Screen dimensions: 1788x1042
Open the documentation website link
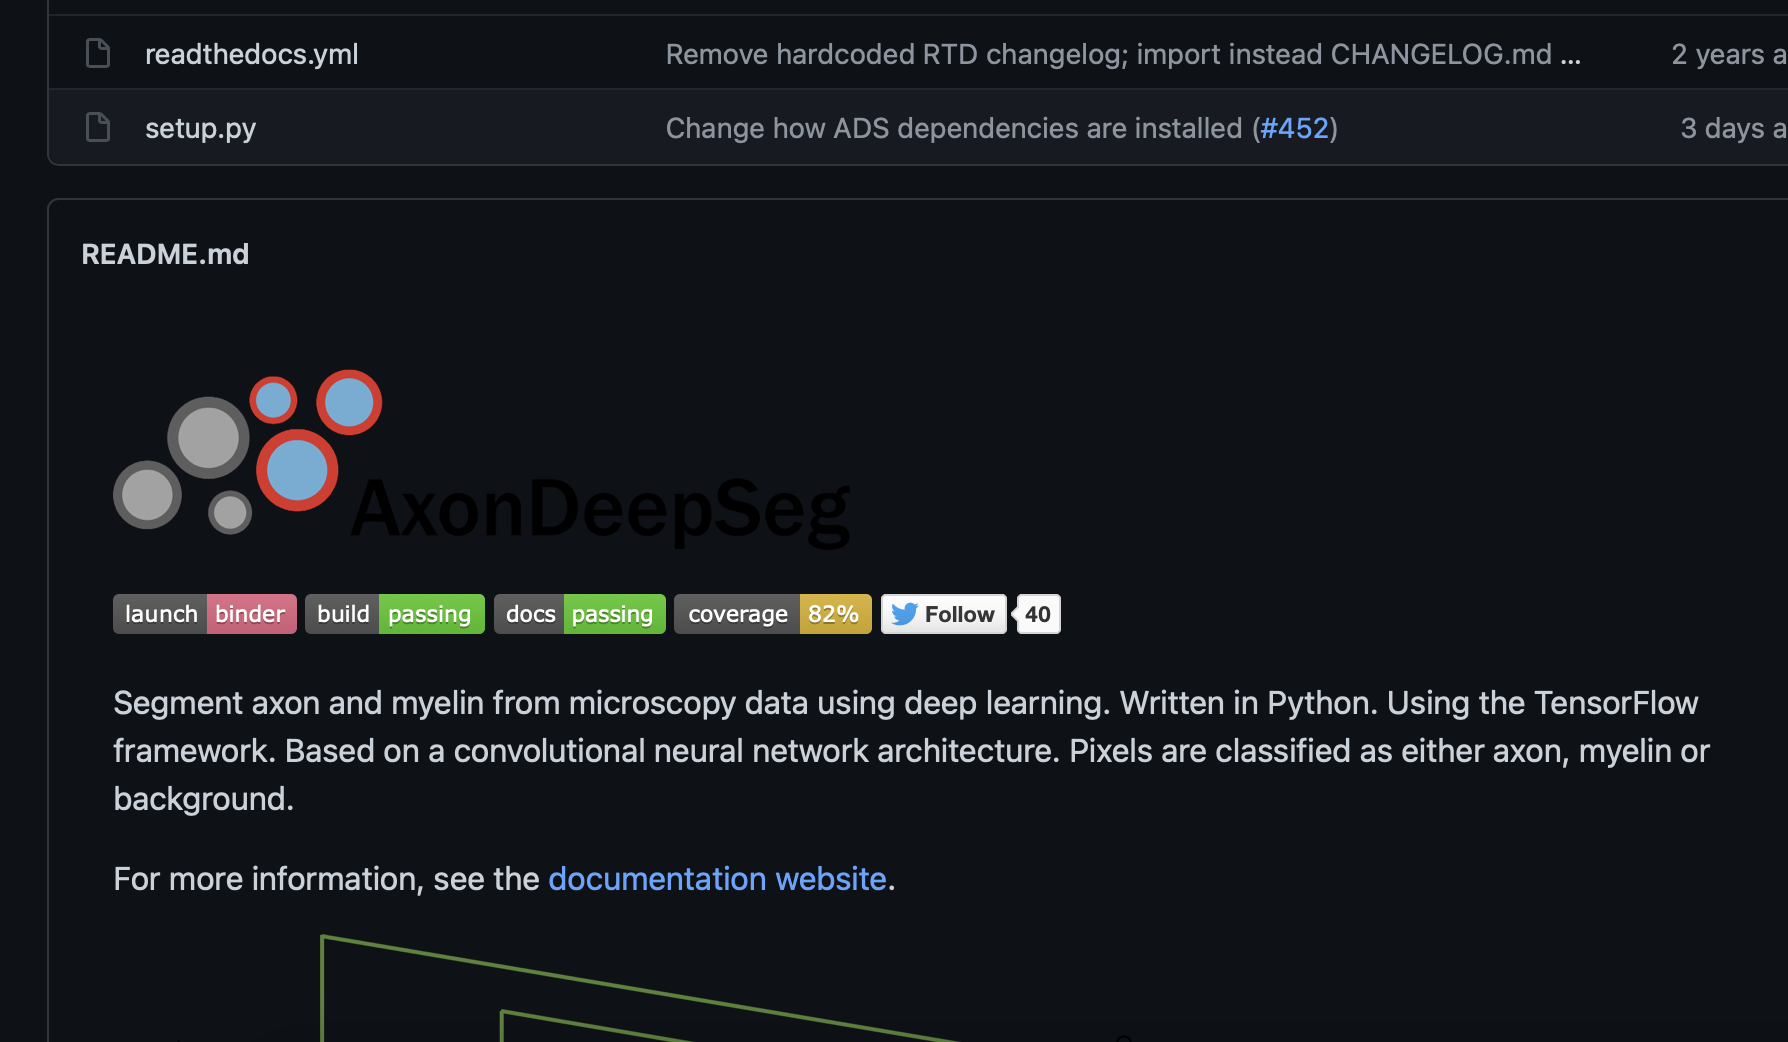718,878
